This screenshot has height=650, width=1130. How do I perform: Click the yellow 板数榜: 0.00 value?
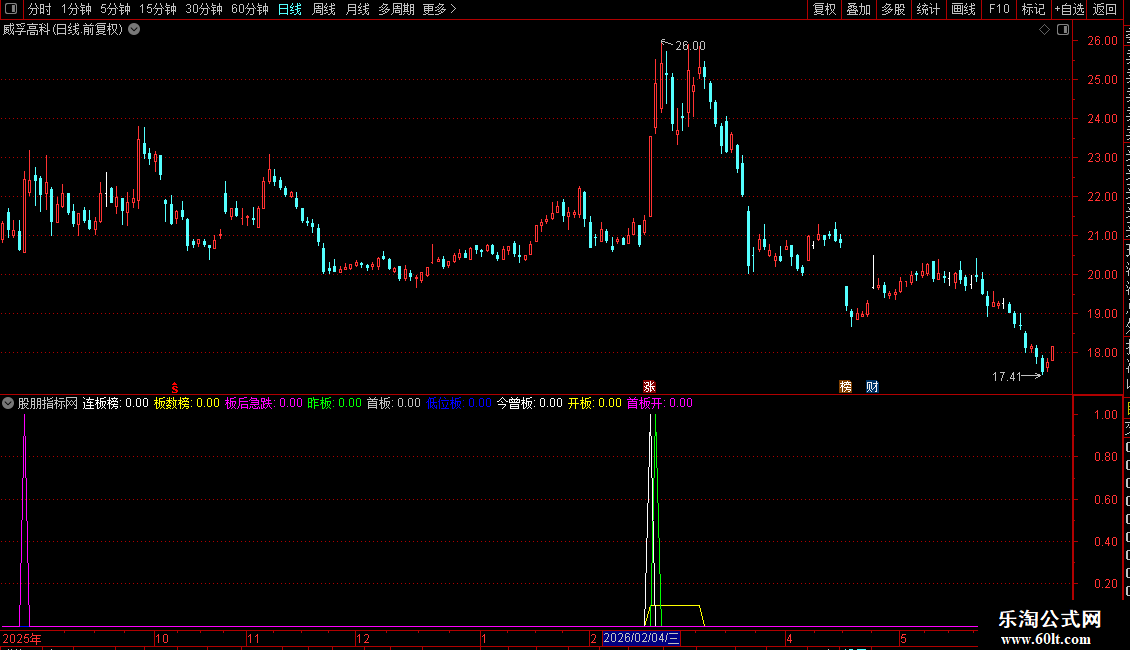187,404
